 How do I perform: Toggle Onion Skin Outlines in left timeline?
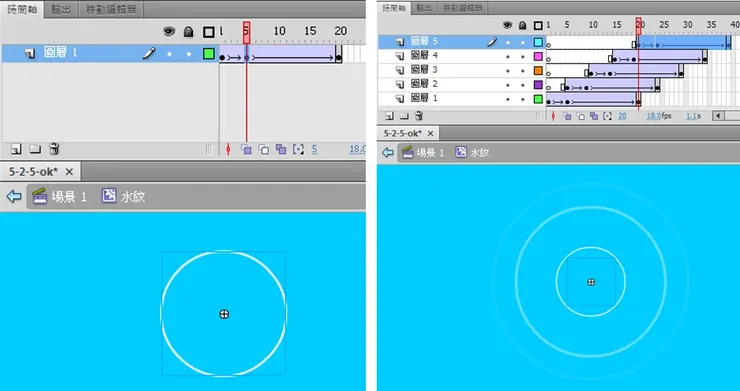coord(264,150)
